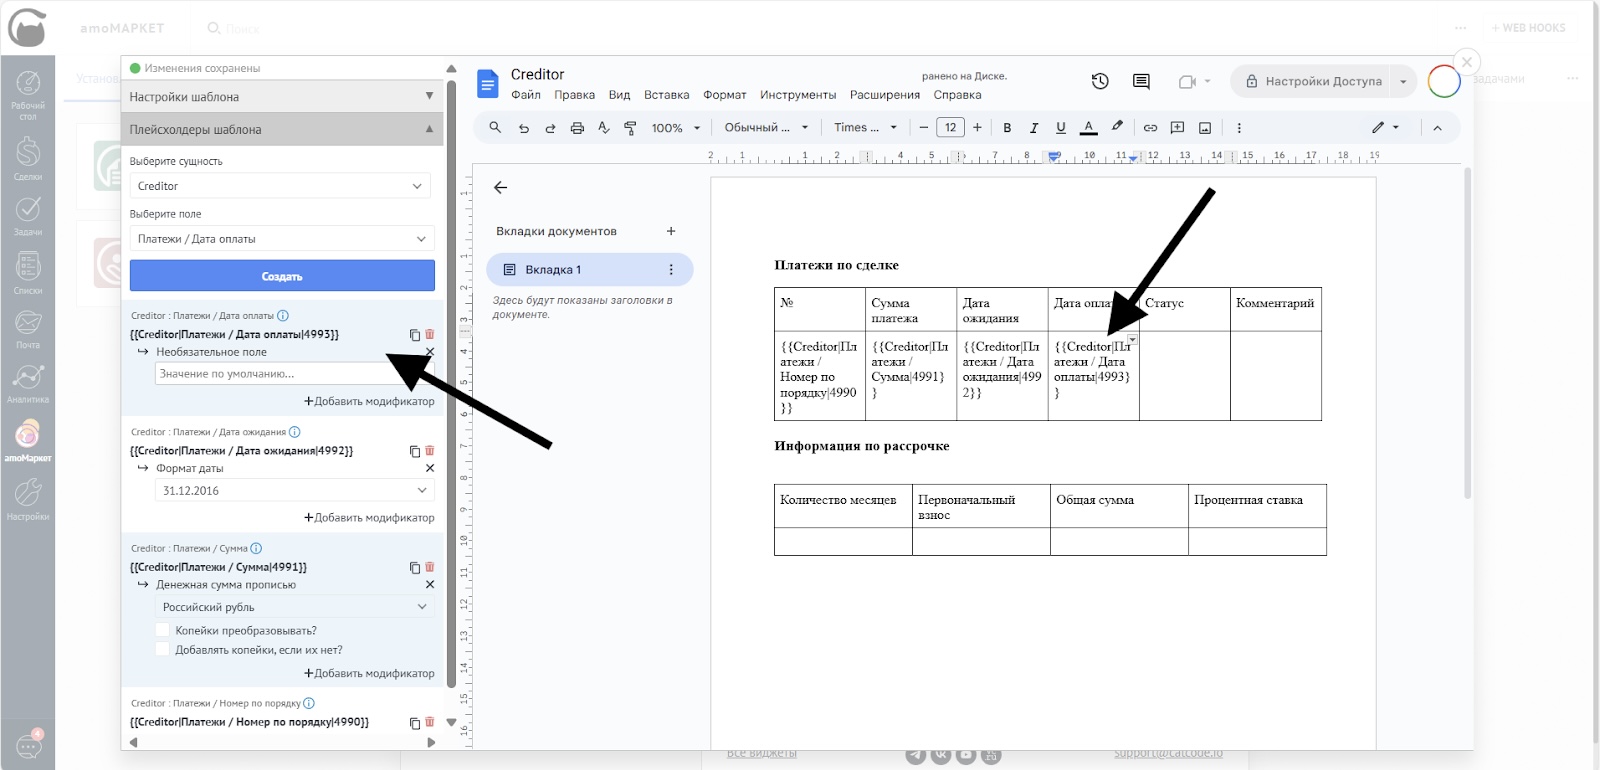Screen dimensions: 1600x770
Task: Copy the Номер по порядку|4990 placeholder
Action: 415,722
